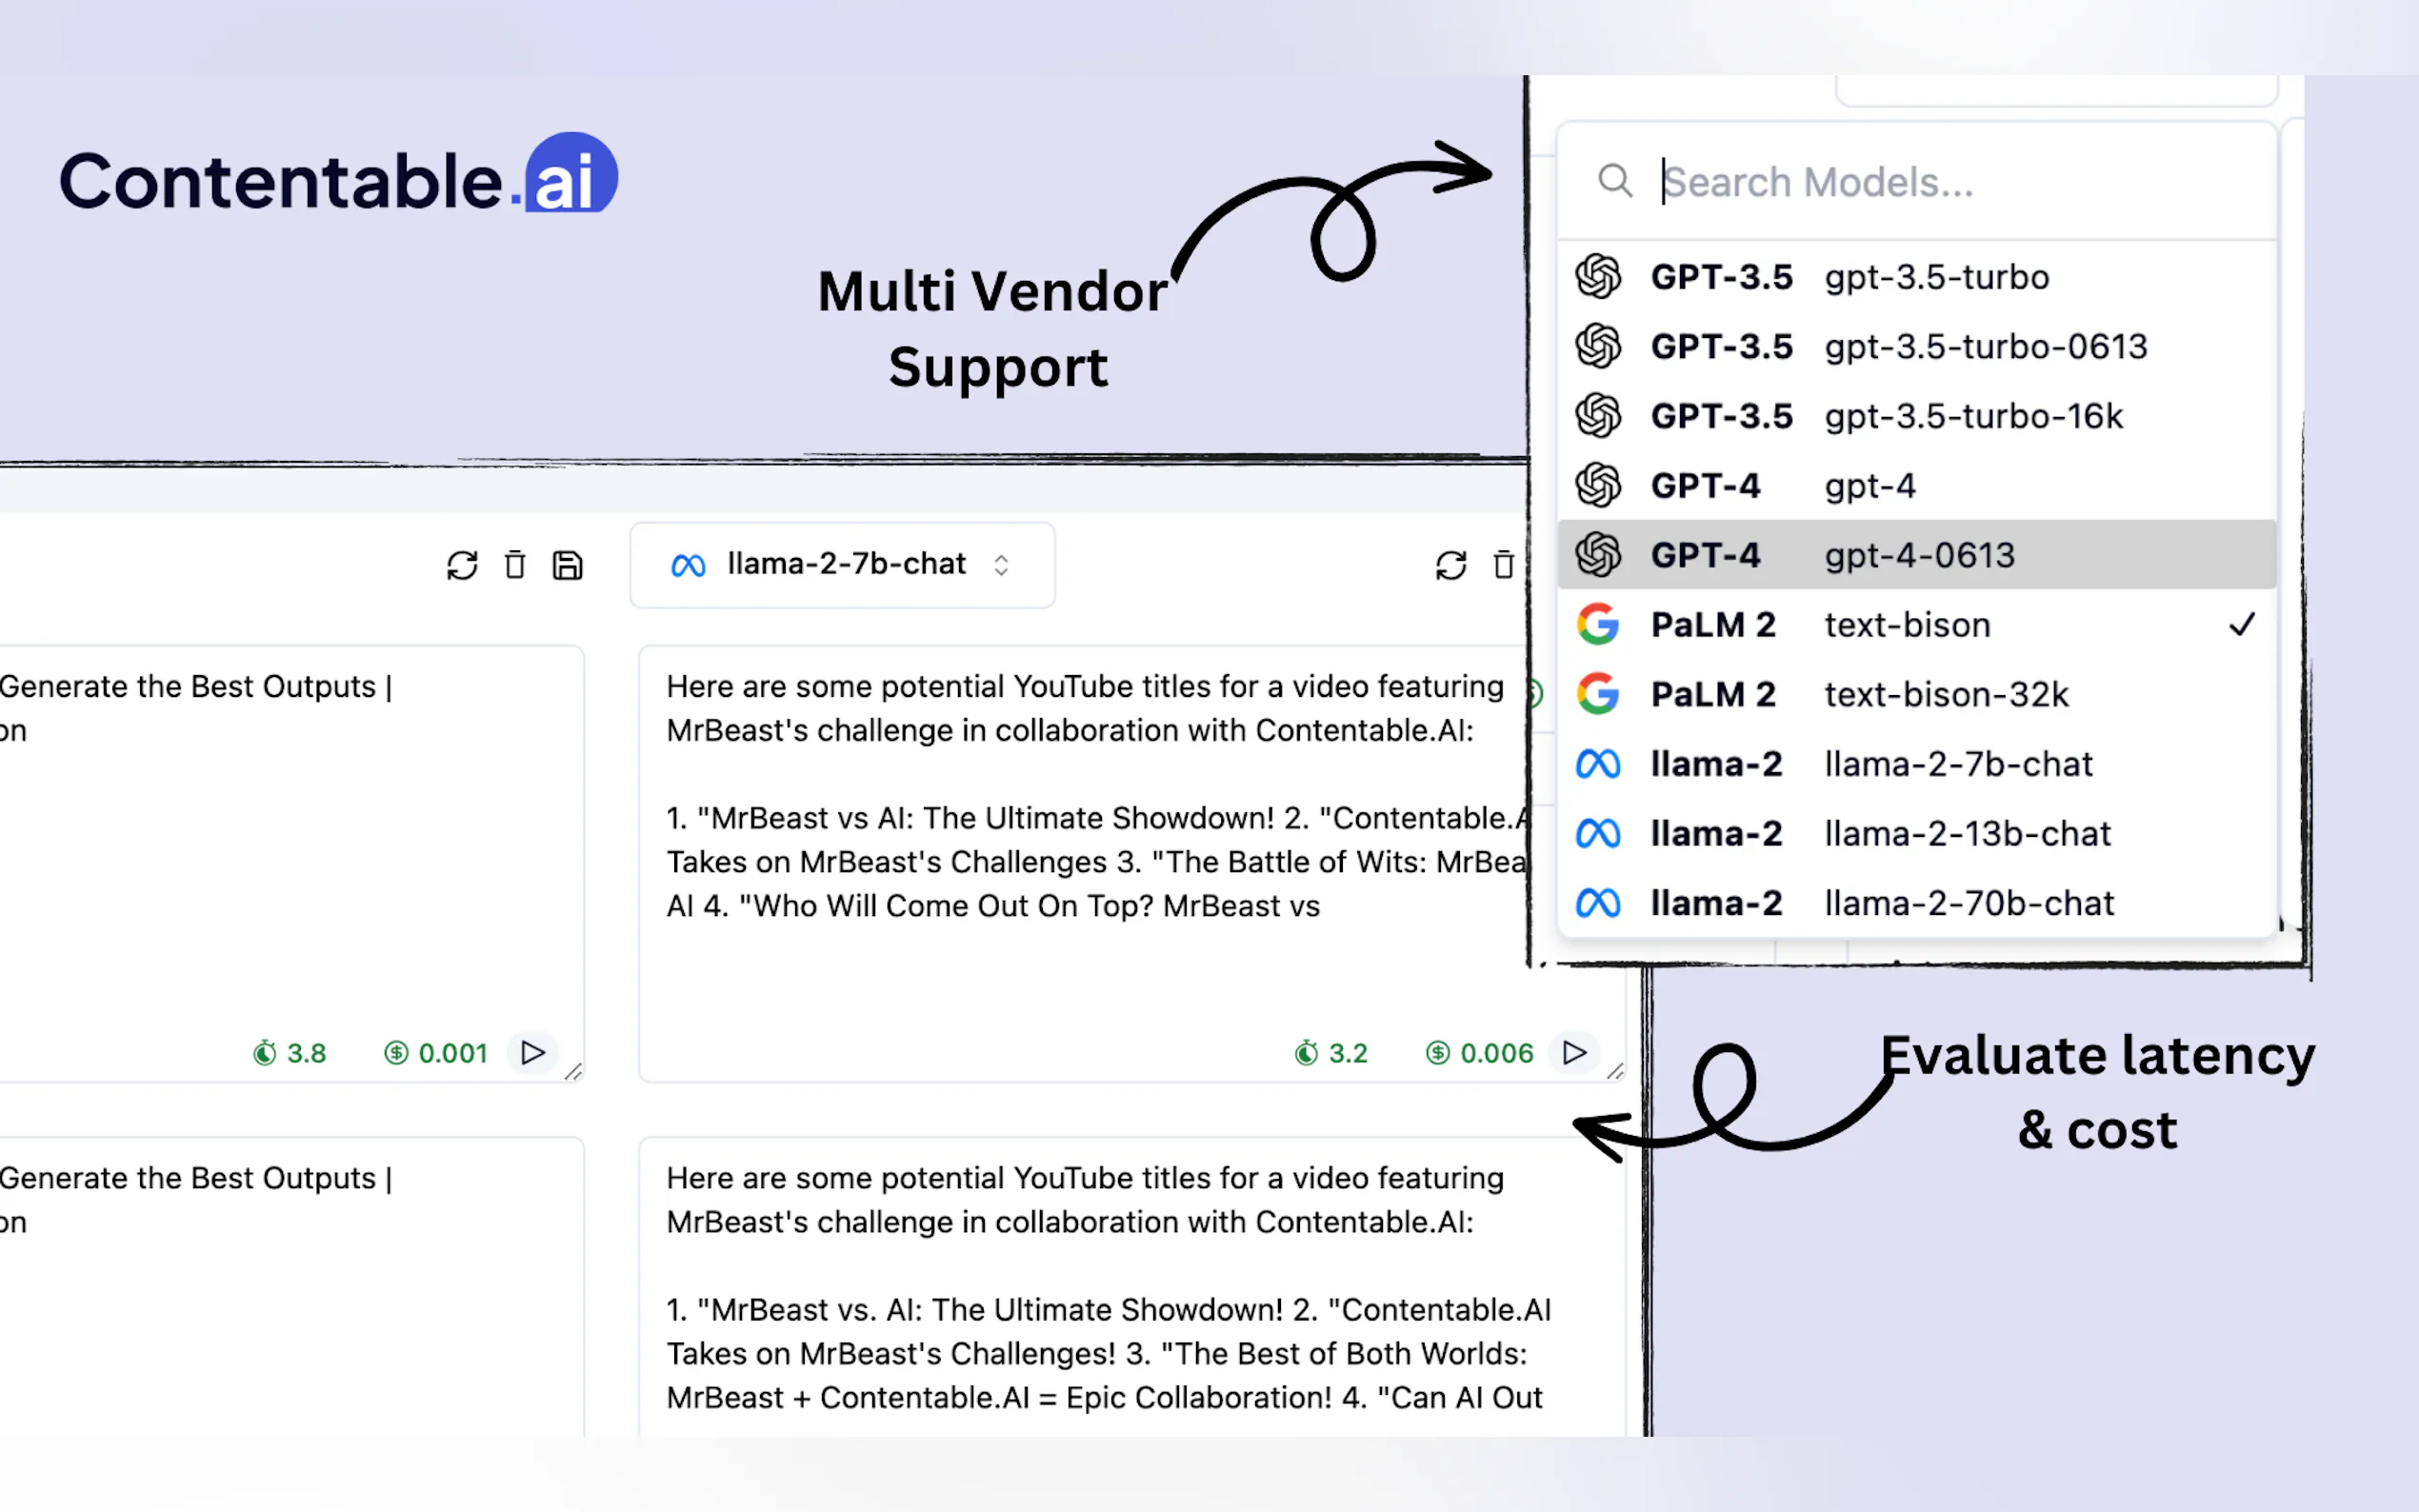Viewport: 2419px width, 1512px height.
Task: Click the OpenAI logo beside plain gpt-4
Action: (x=1597, y=485)
